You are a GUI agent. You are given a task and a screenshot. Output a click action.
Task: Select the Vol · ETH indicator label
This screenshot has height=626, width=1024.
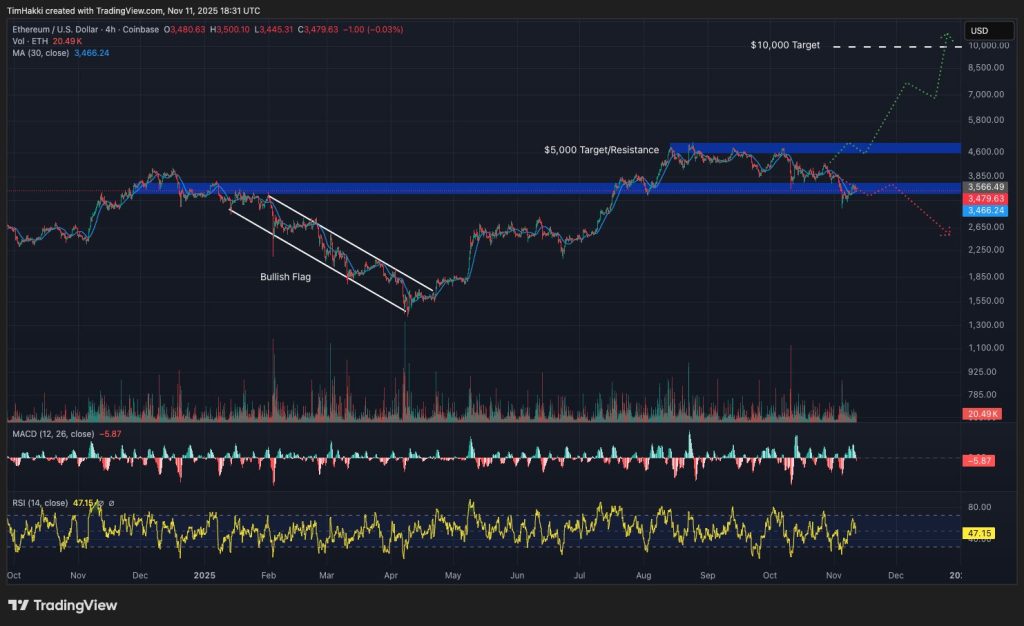point(28,41)
